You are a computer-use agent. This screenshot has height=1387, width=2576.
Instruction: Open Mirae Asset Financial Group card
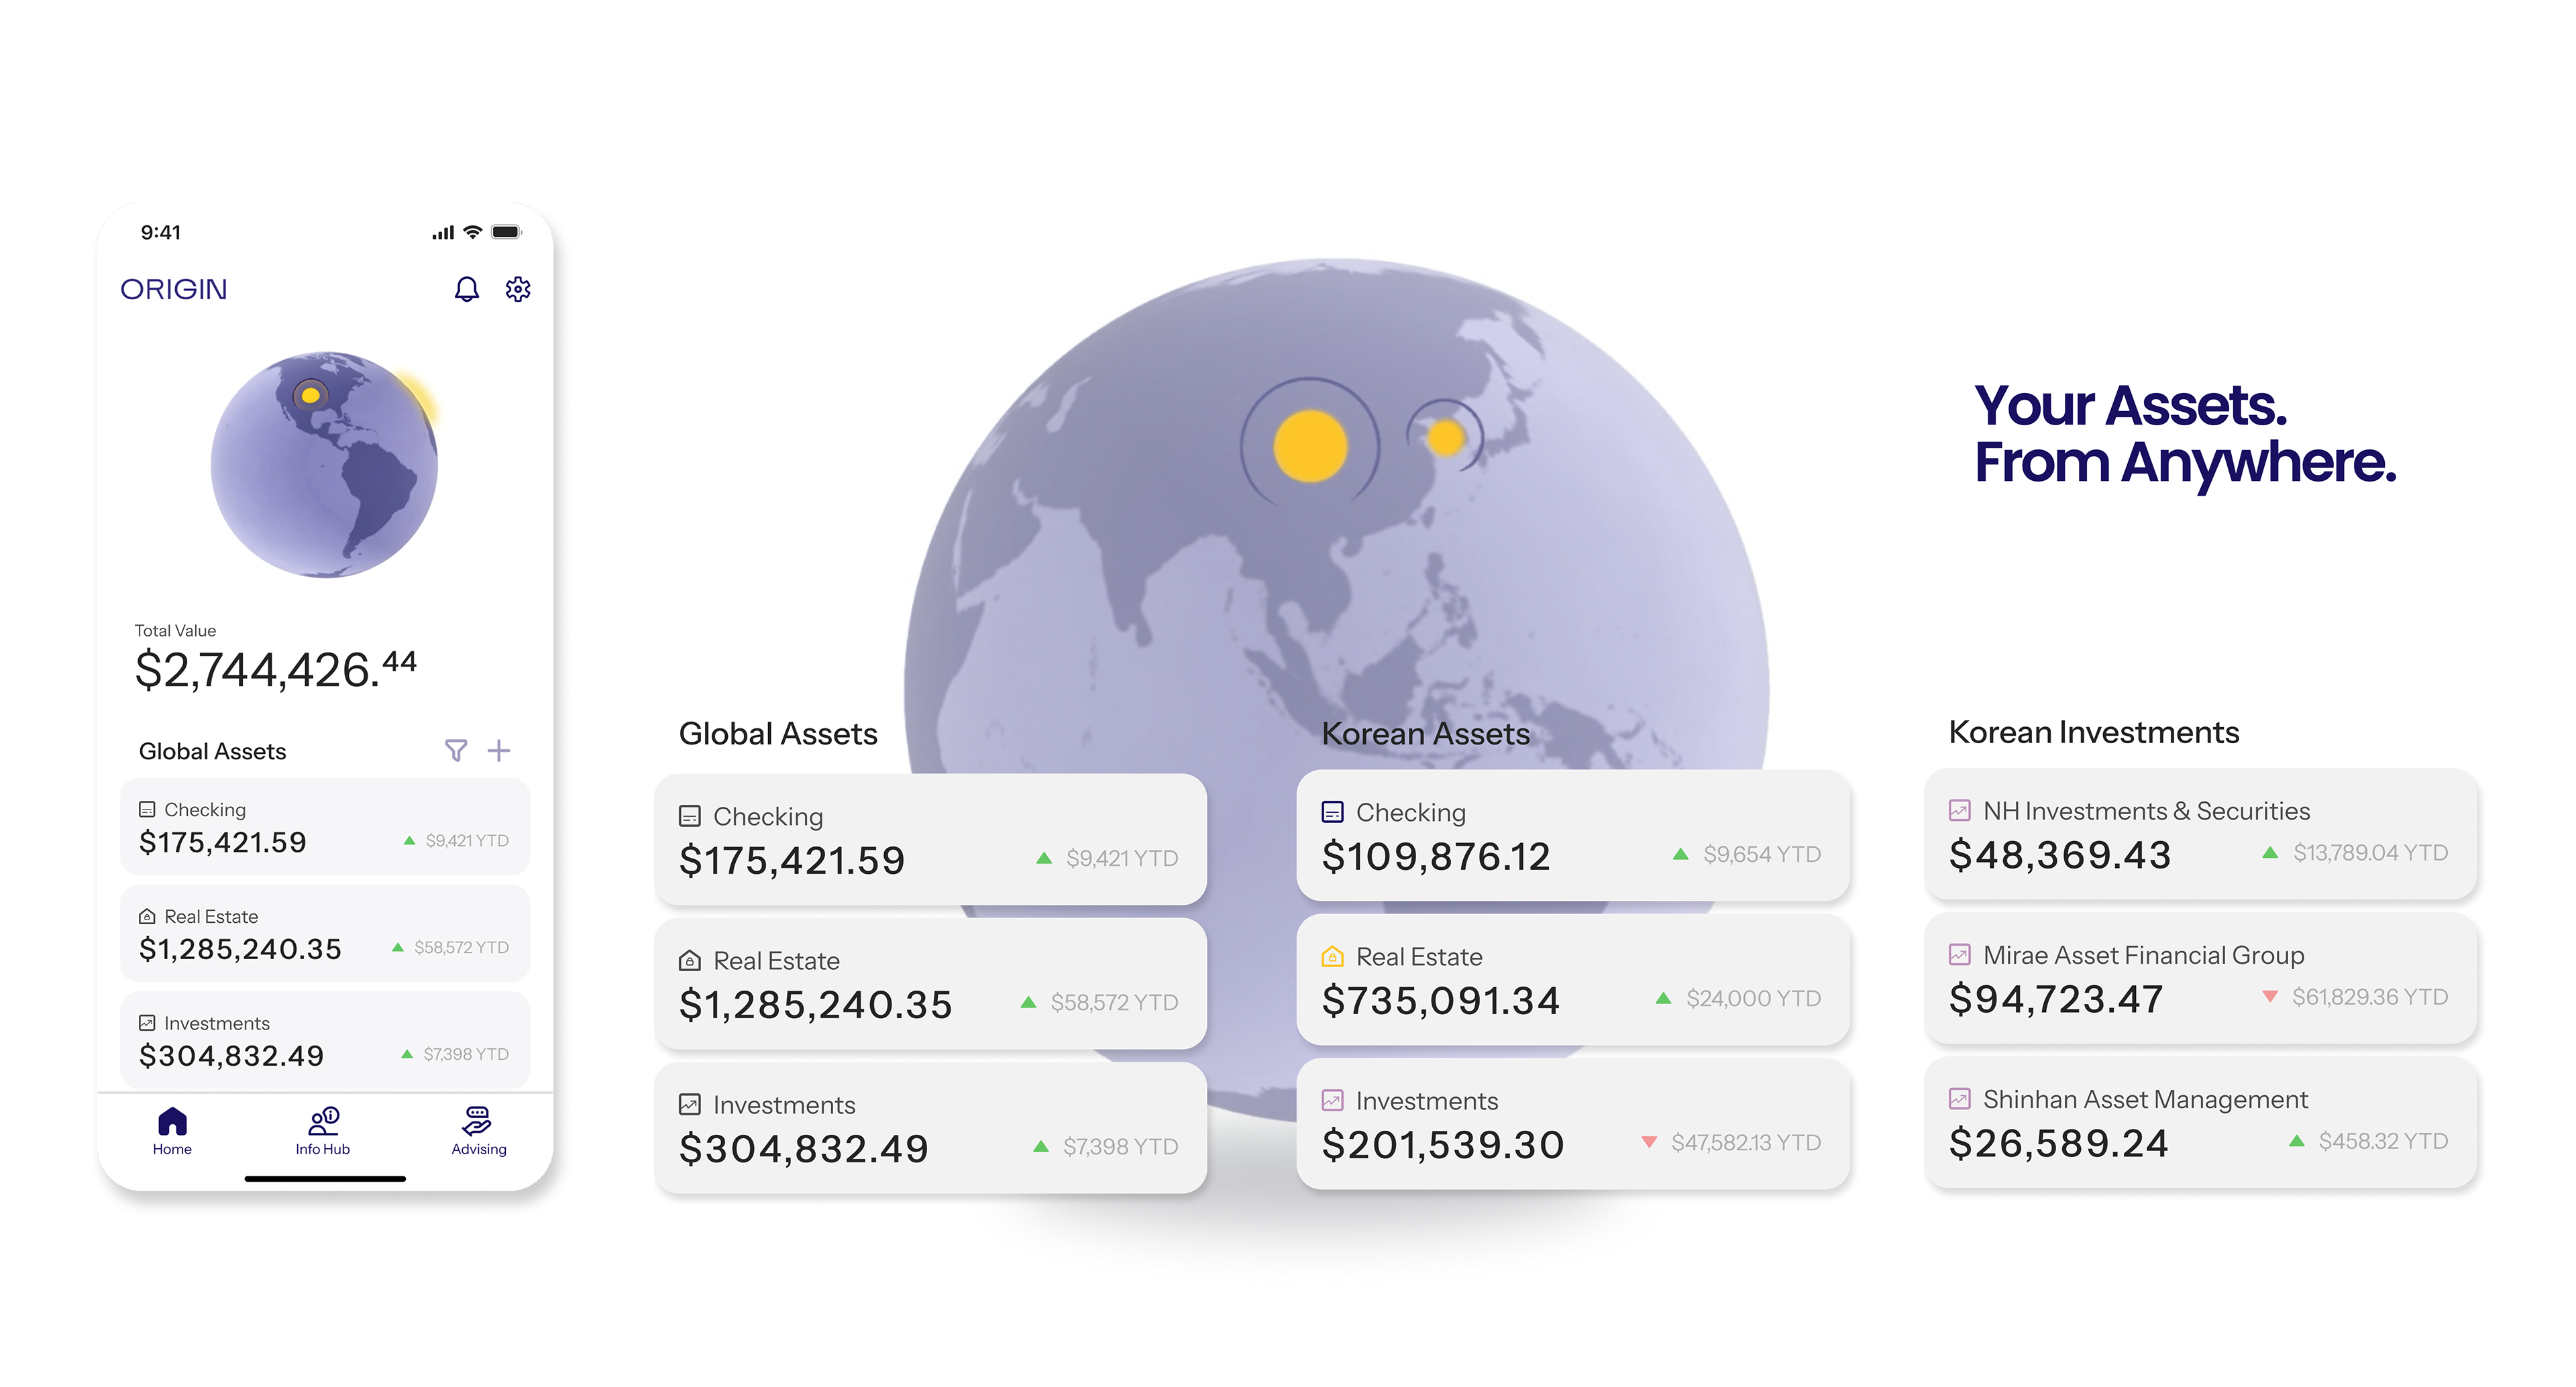[2200, 977]
